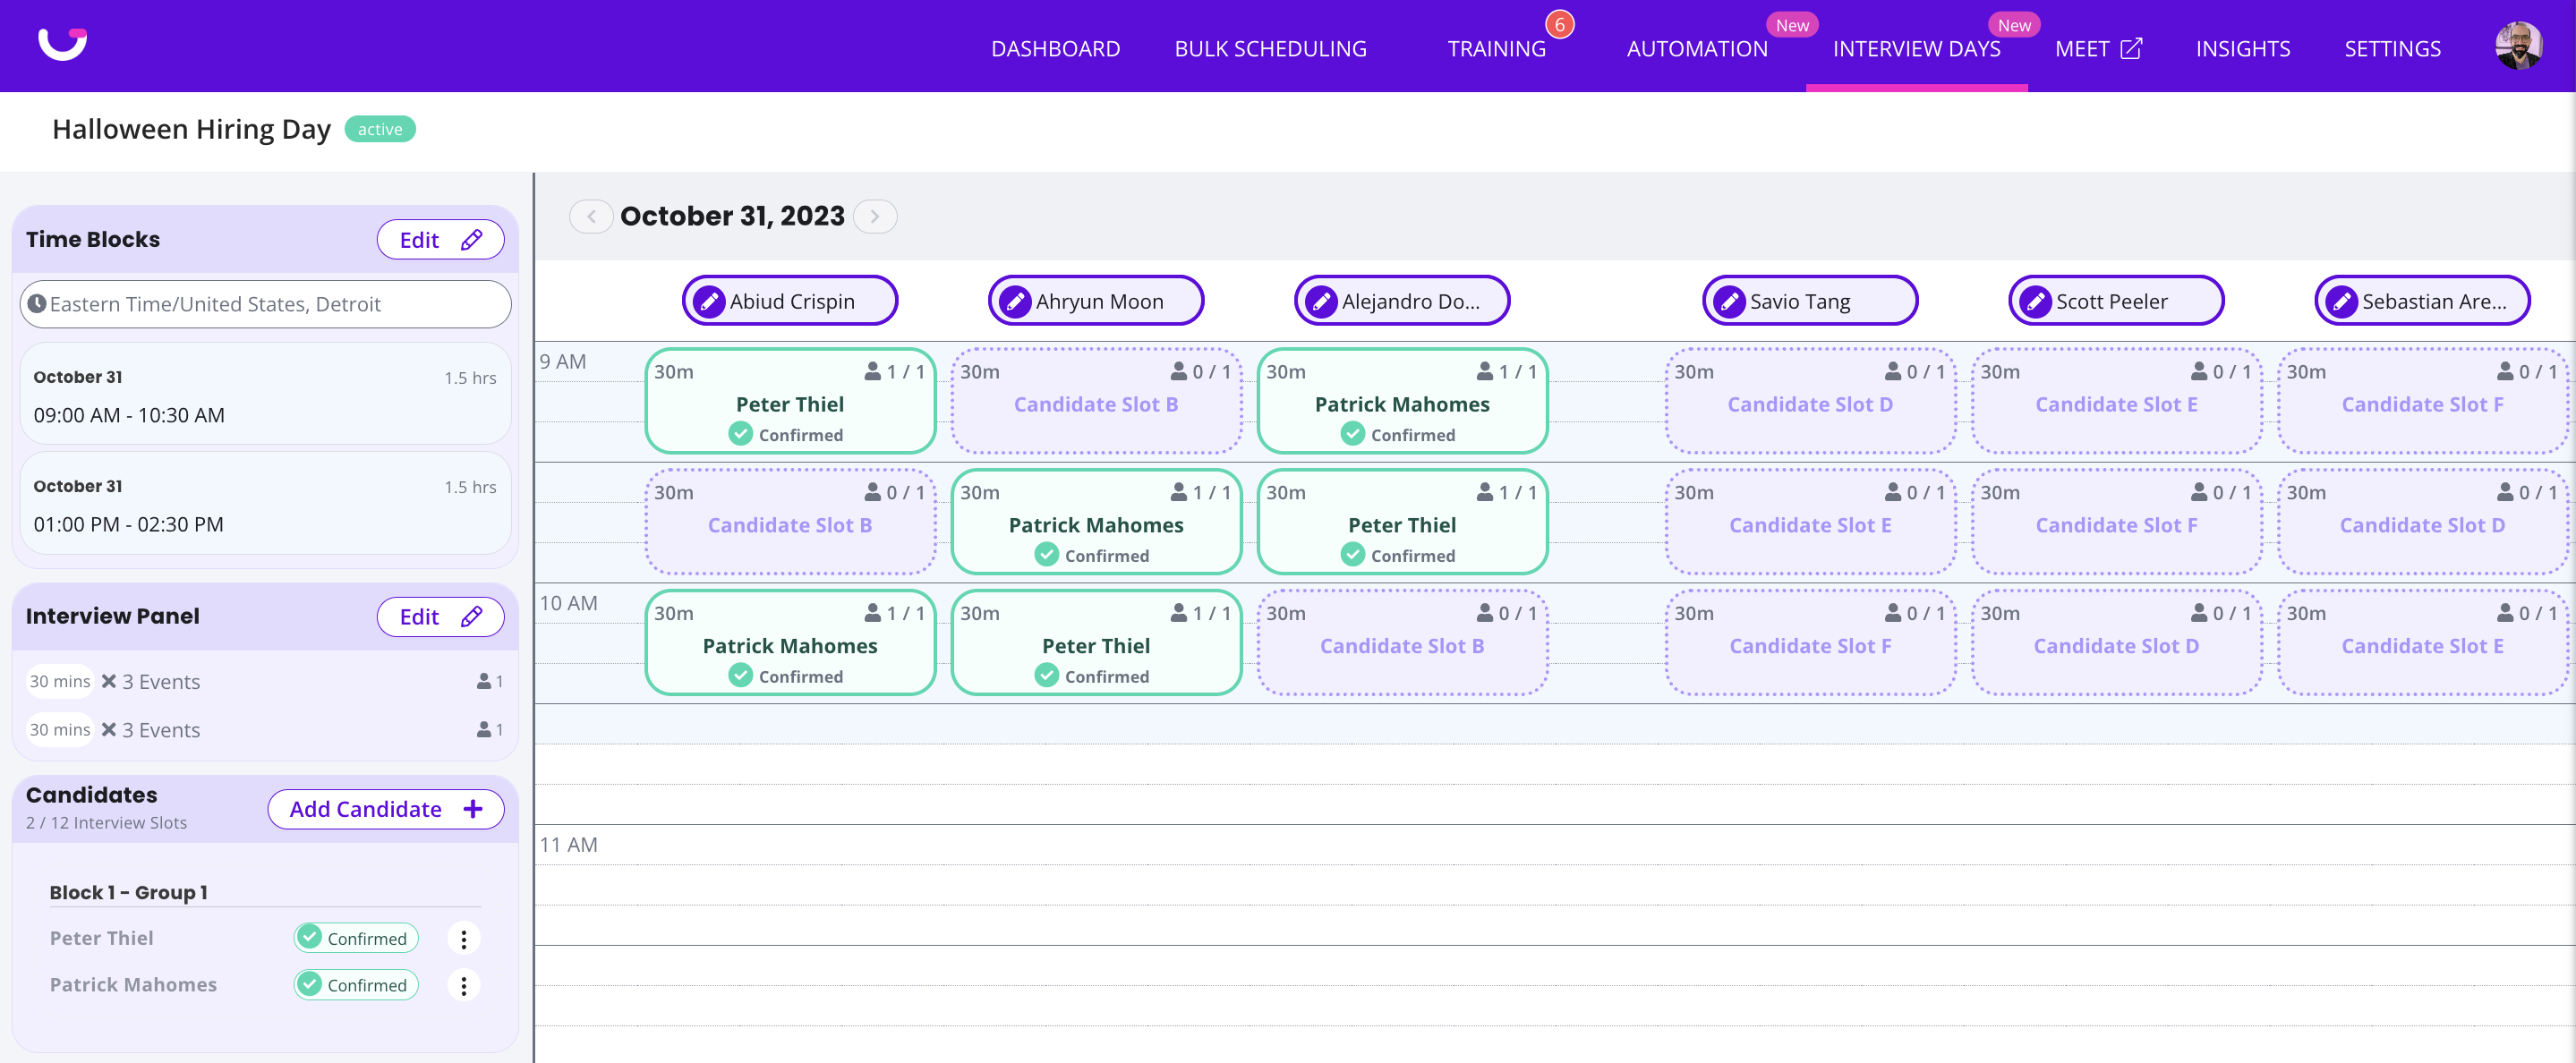Go to next day arrow
The height and width of the screenshot is (1063, 2576).
875,216
